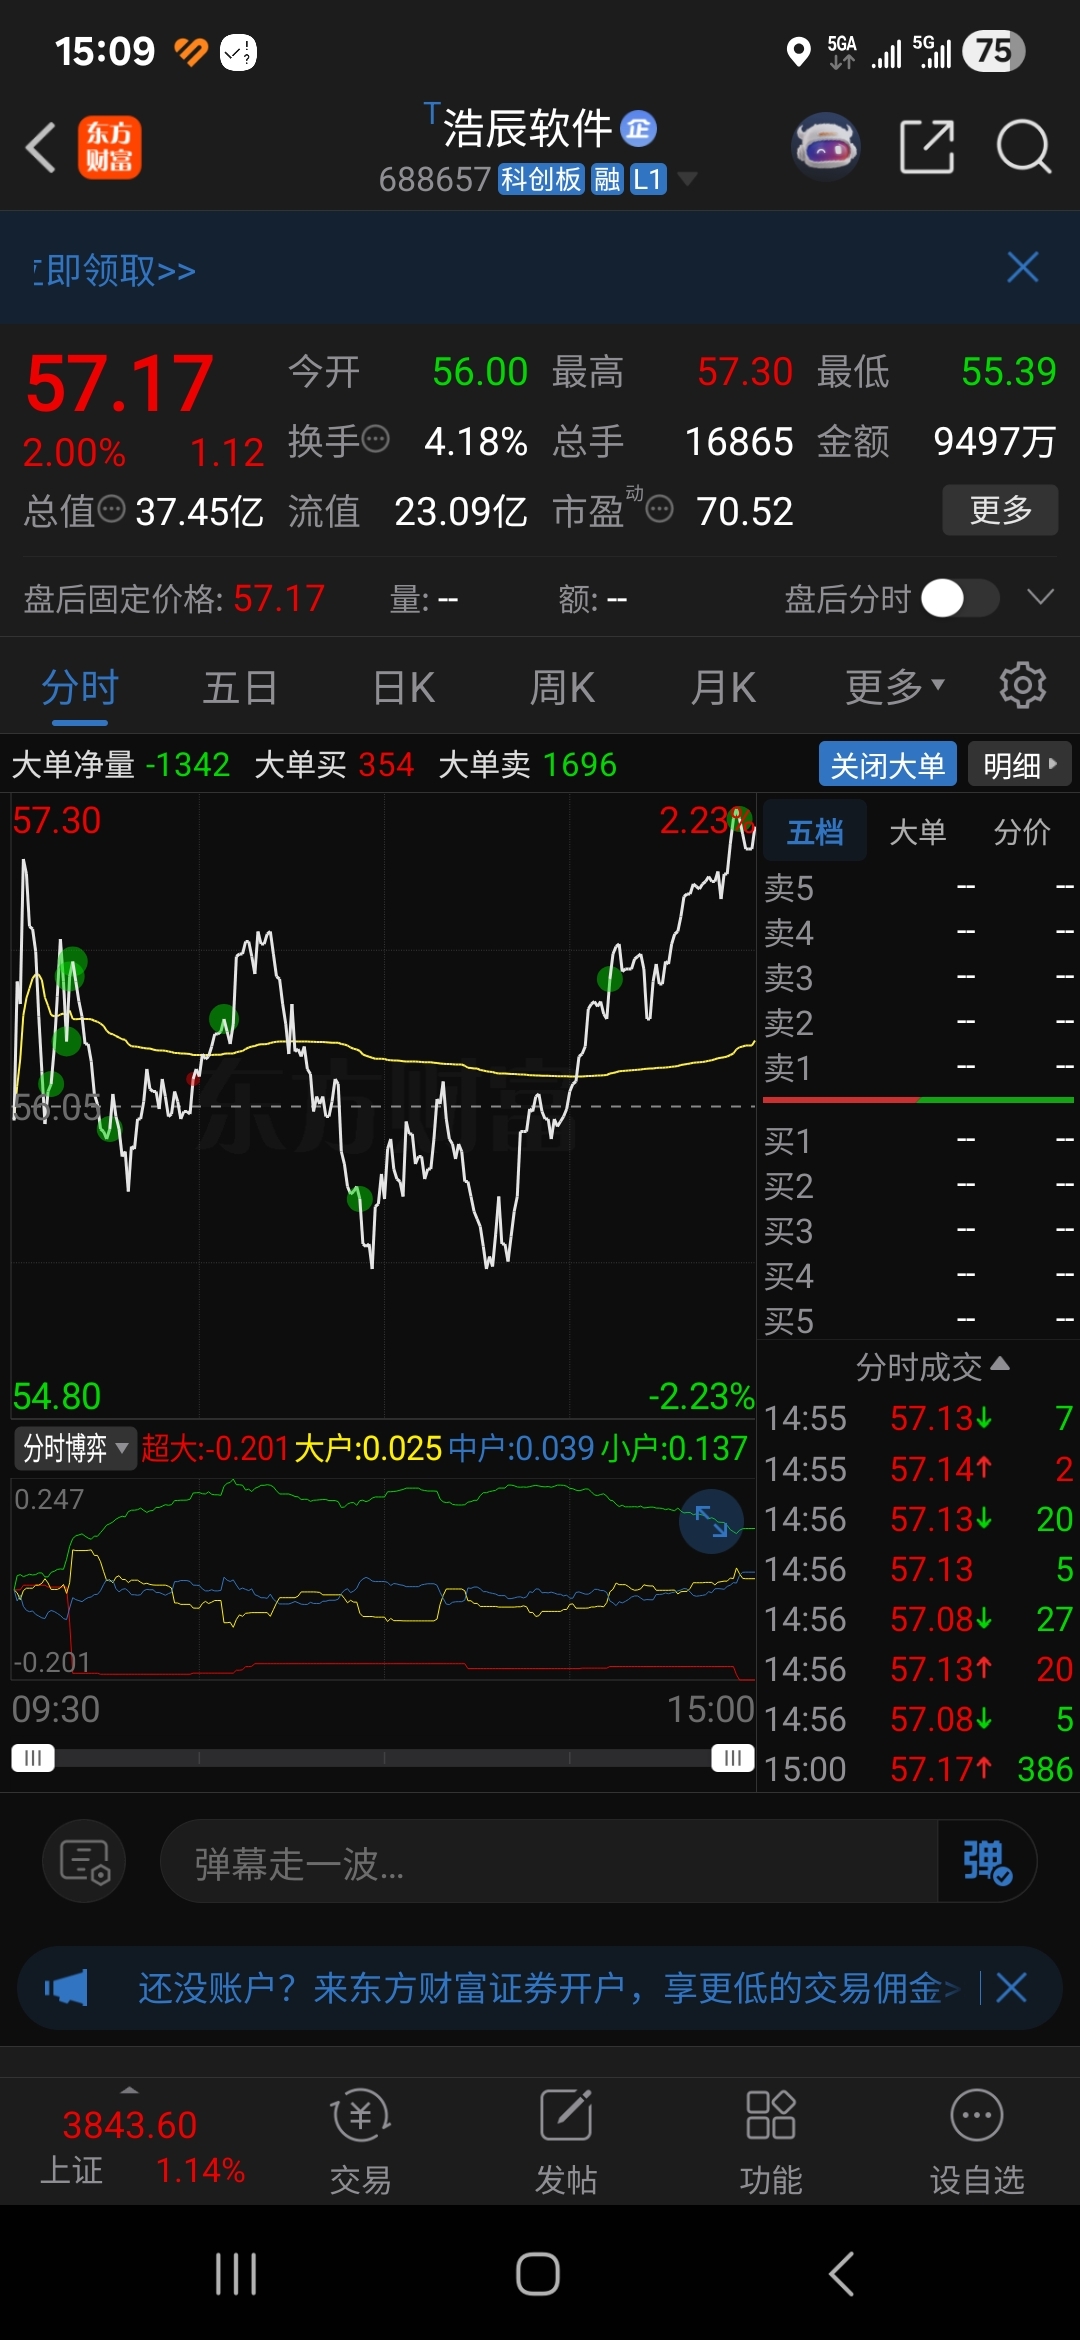Open the 上证 index ticker
The width and height of the screenshot is (1080, 2340).
pos(130,2144)
